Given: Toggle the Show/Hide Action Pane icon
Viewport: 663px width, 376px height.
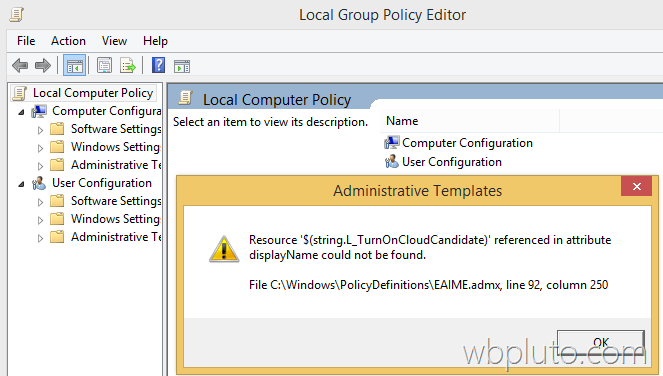Looking at the screenshot, I should pos(182,66).
